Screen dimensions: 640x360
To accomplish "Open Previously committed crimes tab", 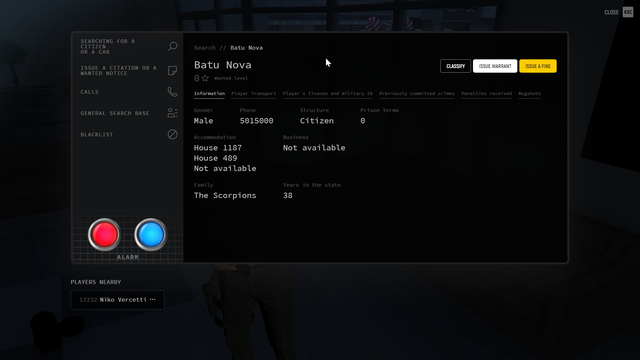I will coord(417,94).
